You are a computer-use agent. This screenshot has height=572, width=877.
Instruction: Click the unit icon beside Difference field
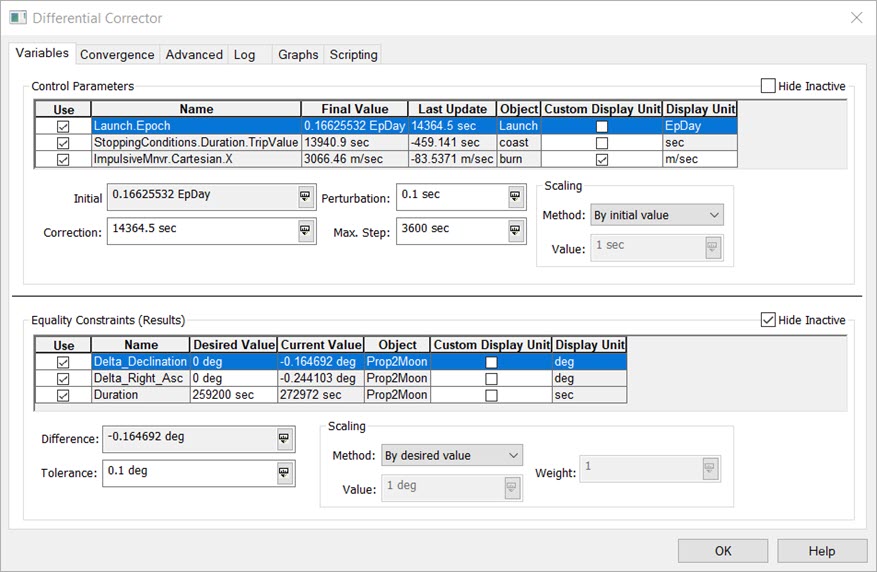click(283, 439)
